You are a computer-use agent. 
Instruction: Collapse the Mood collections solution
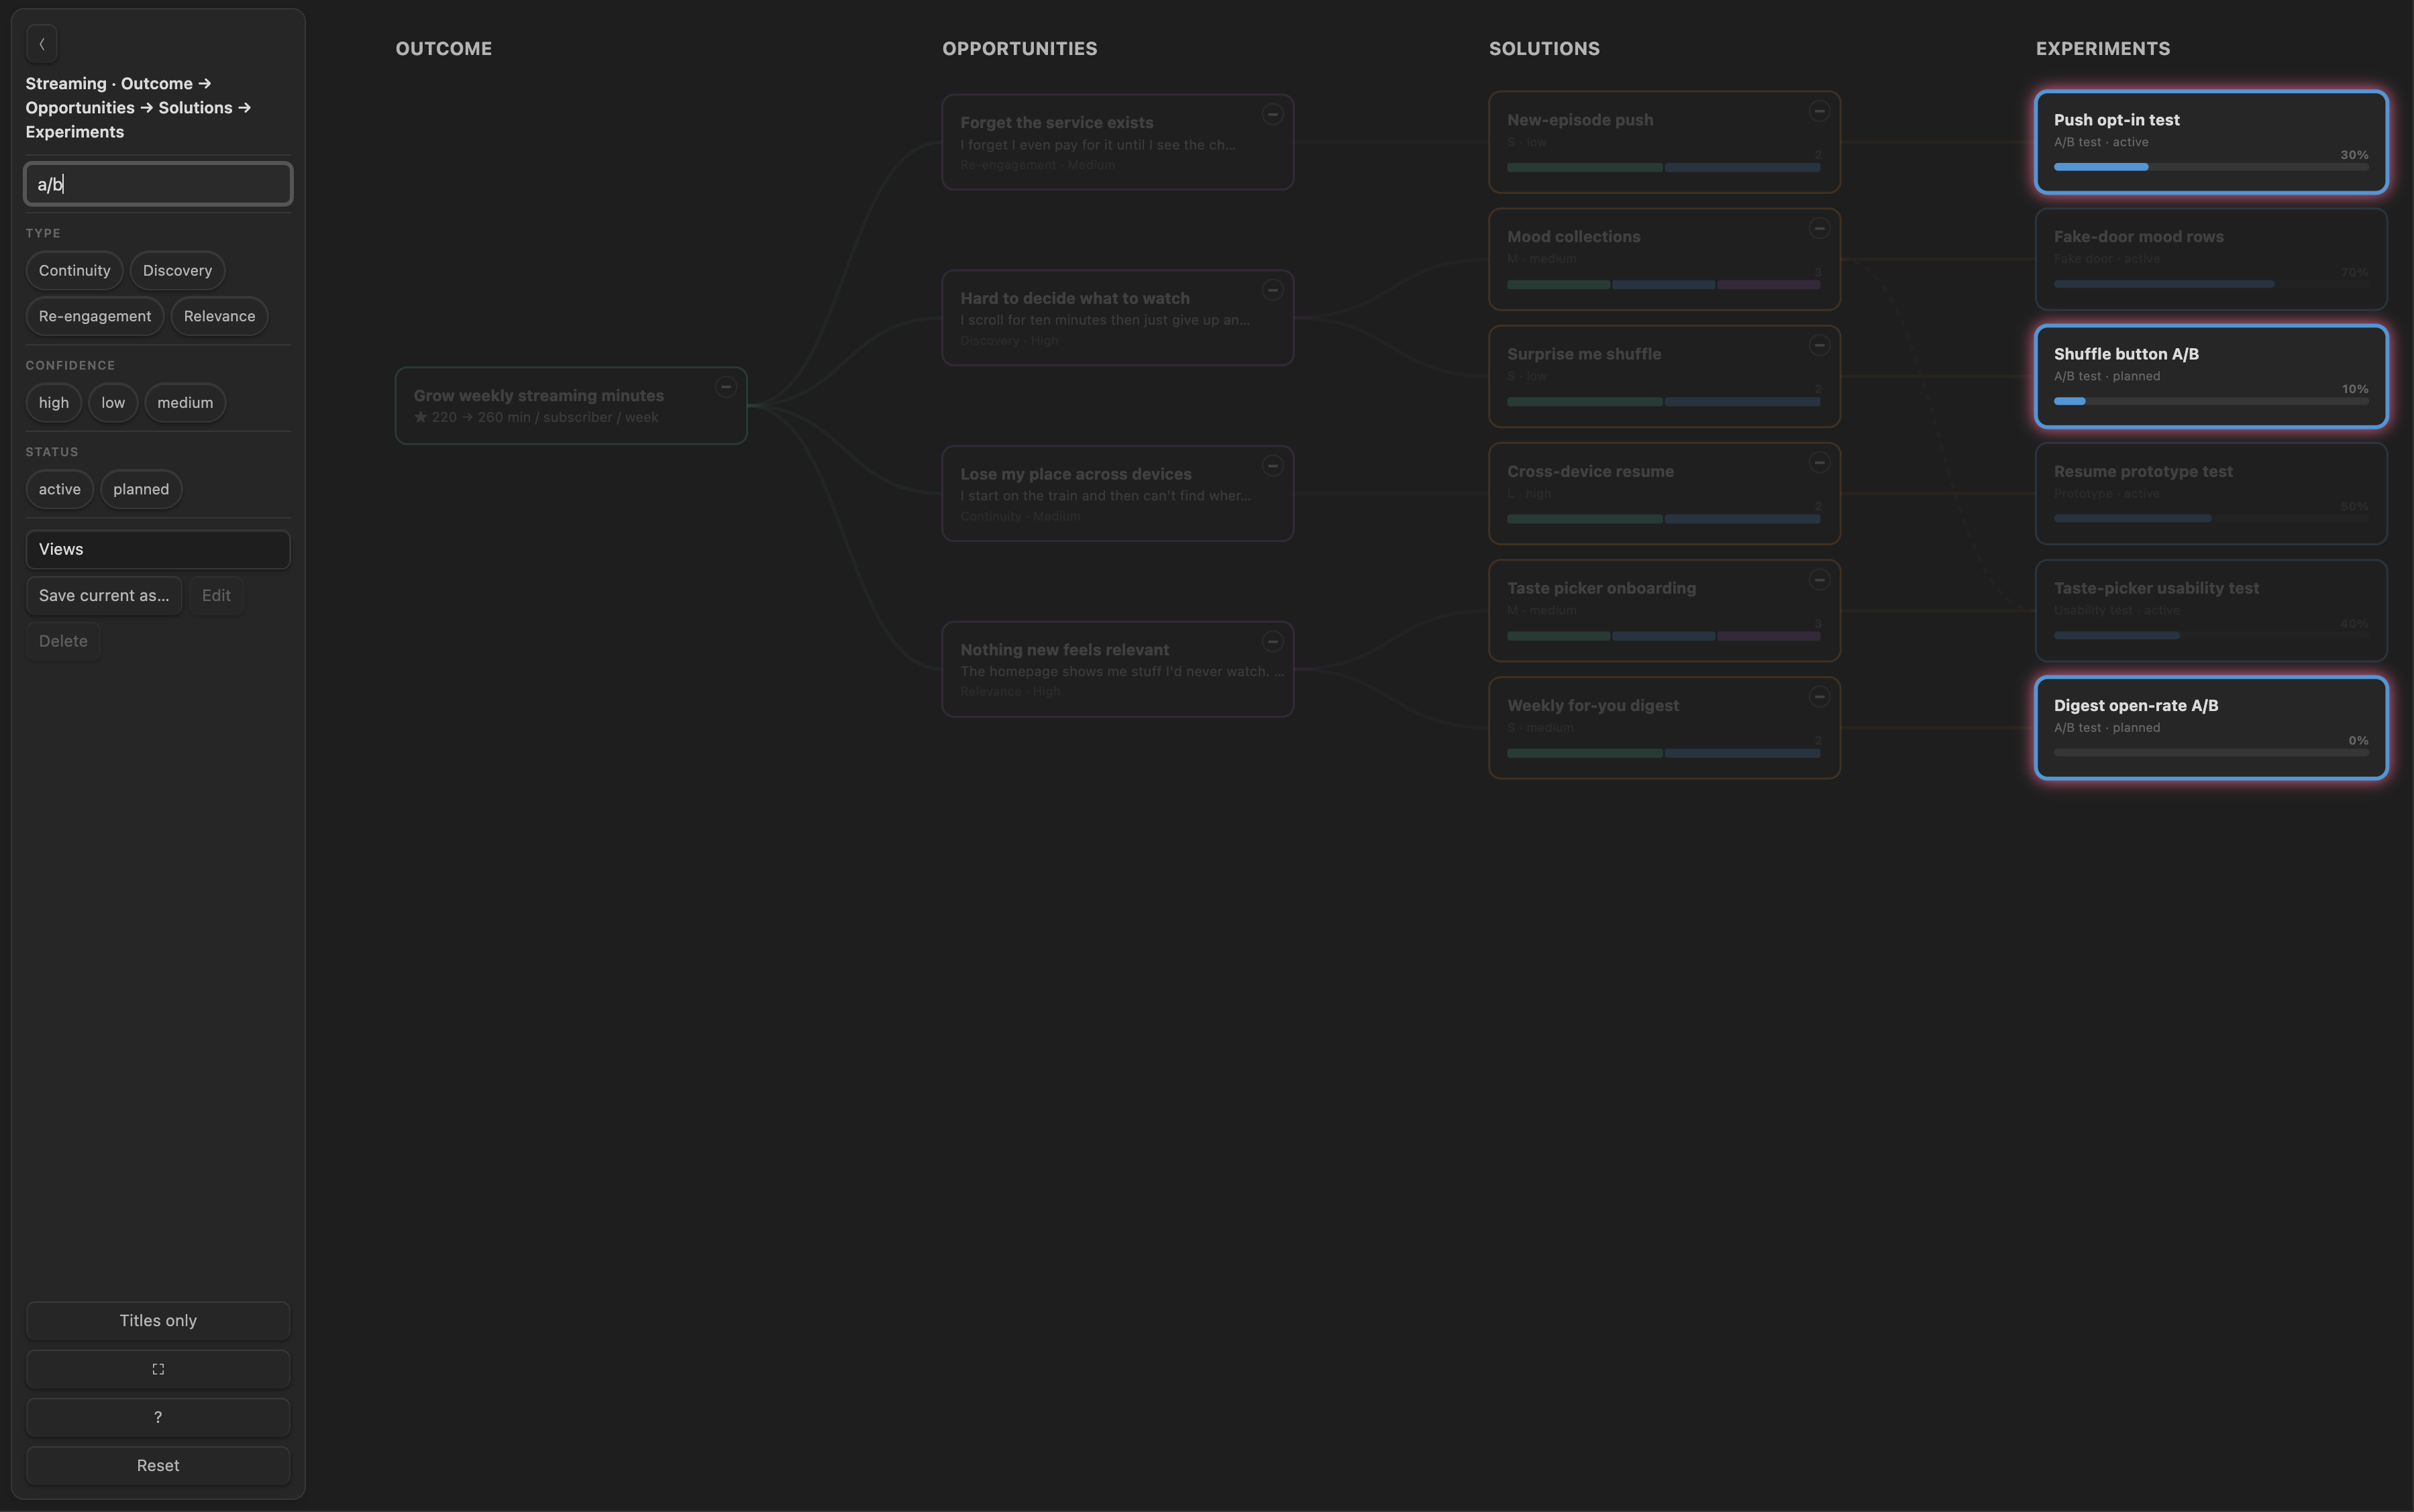(1819, 228)
